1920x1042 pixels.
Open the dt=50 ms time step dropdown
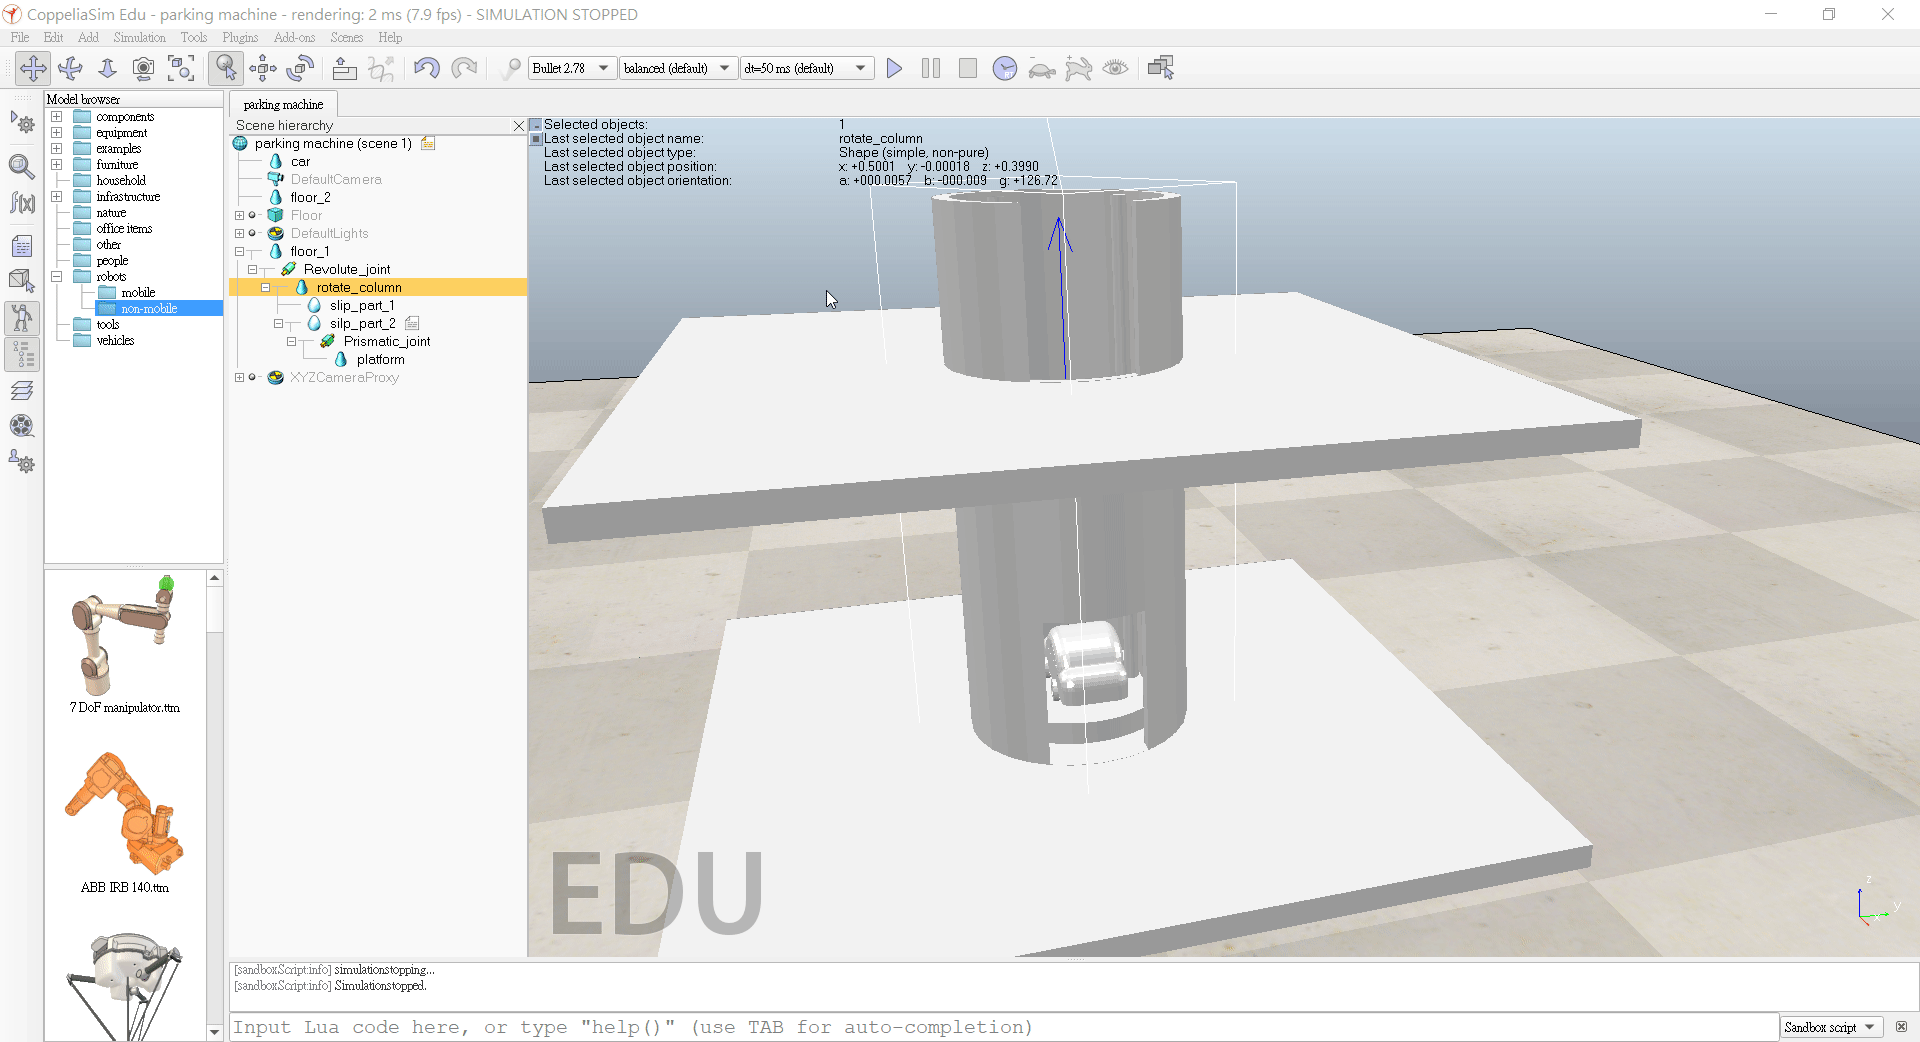click(805, 68)
